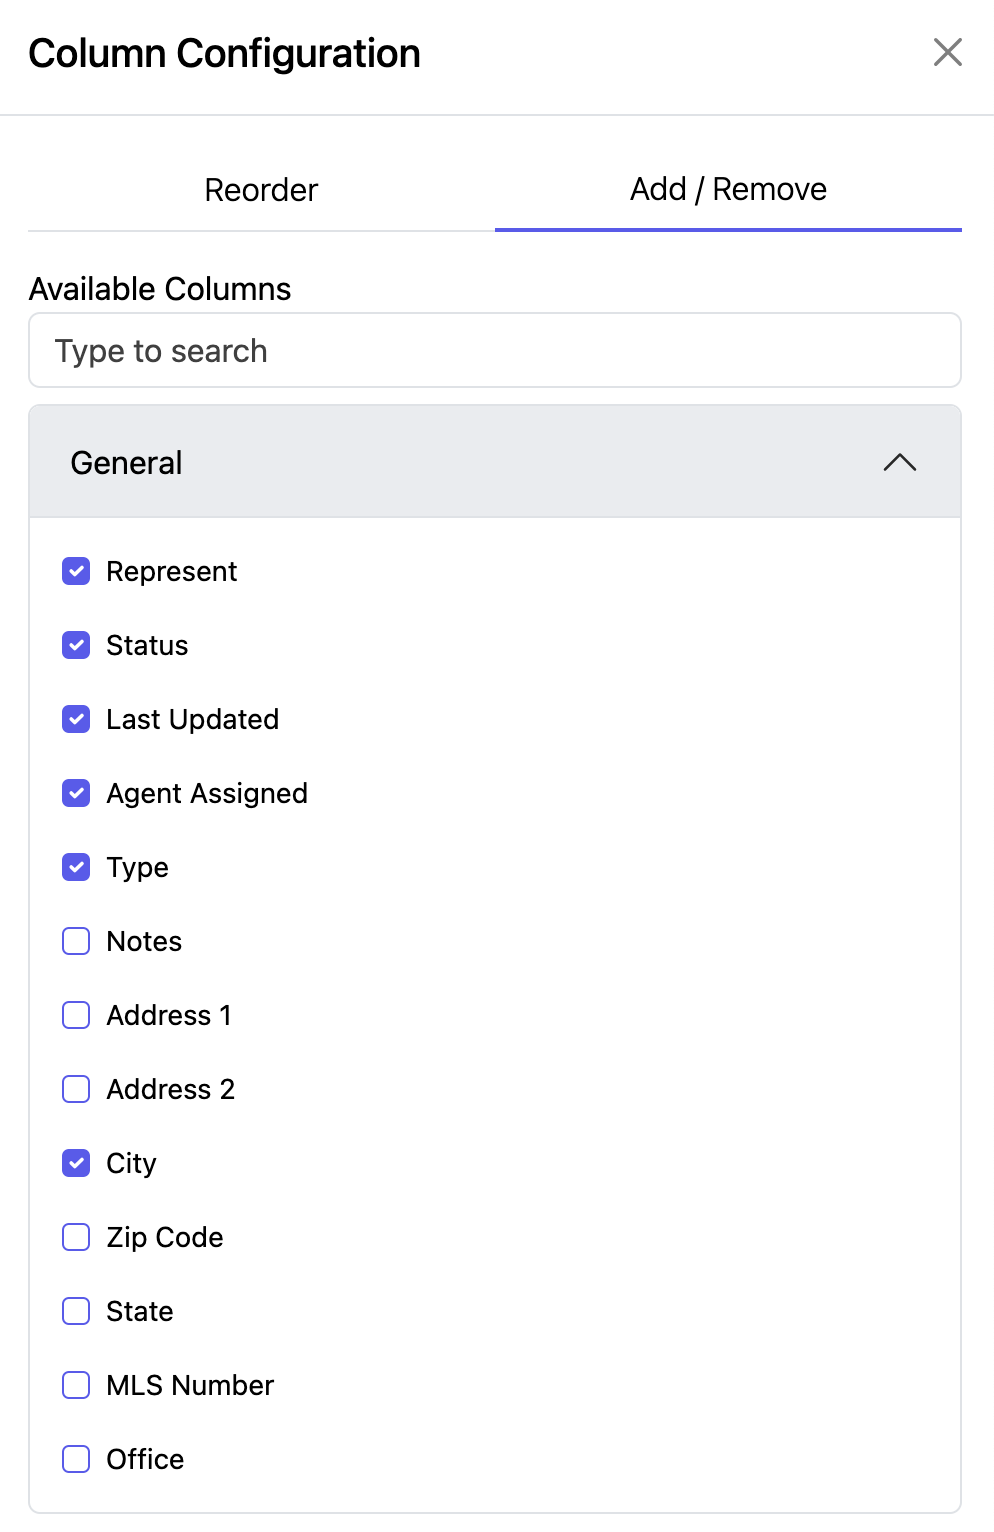Check the State column checkbox

coord(76,1311)
